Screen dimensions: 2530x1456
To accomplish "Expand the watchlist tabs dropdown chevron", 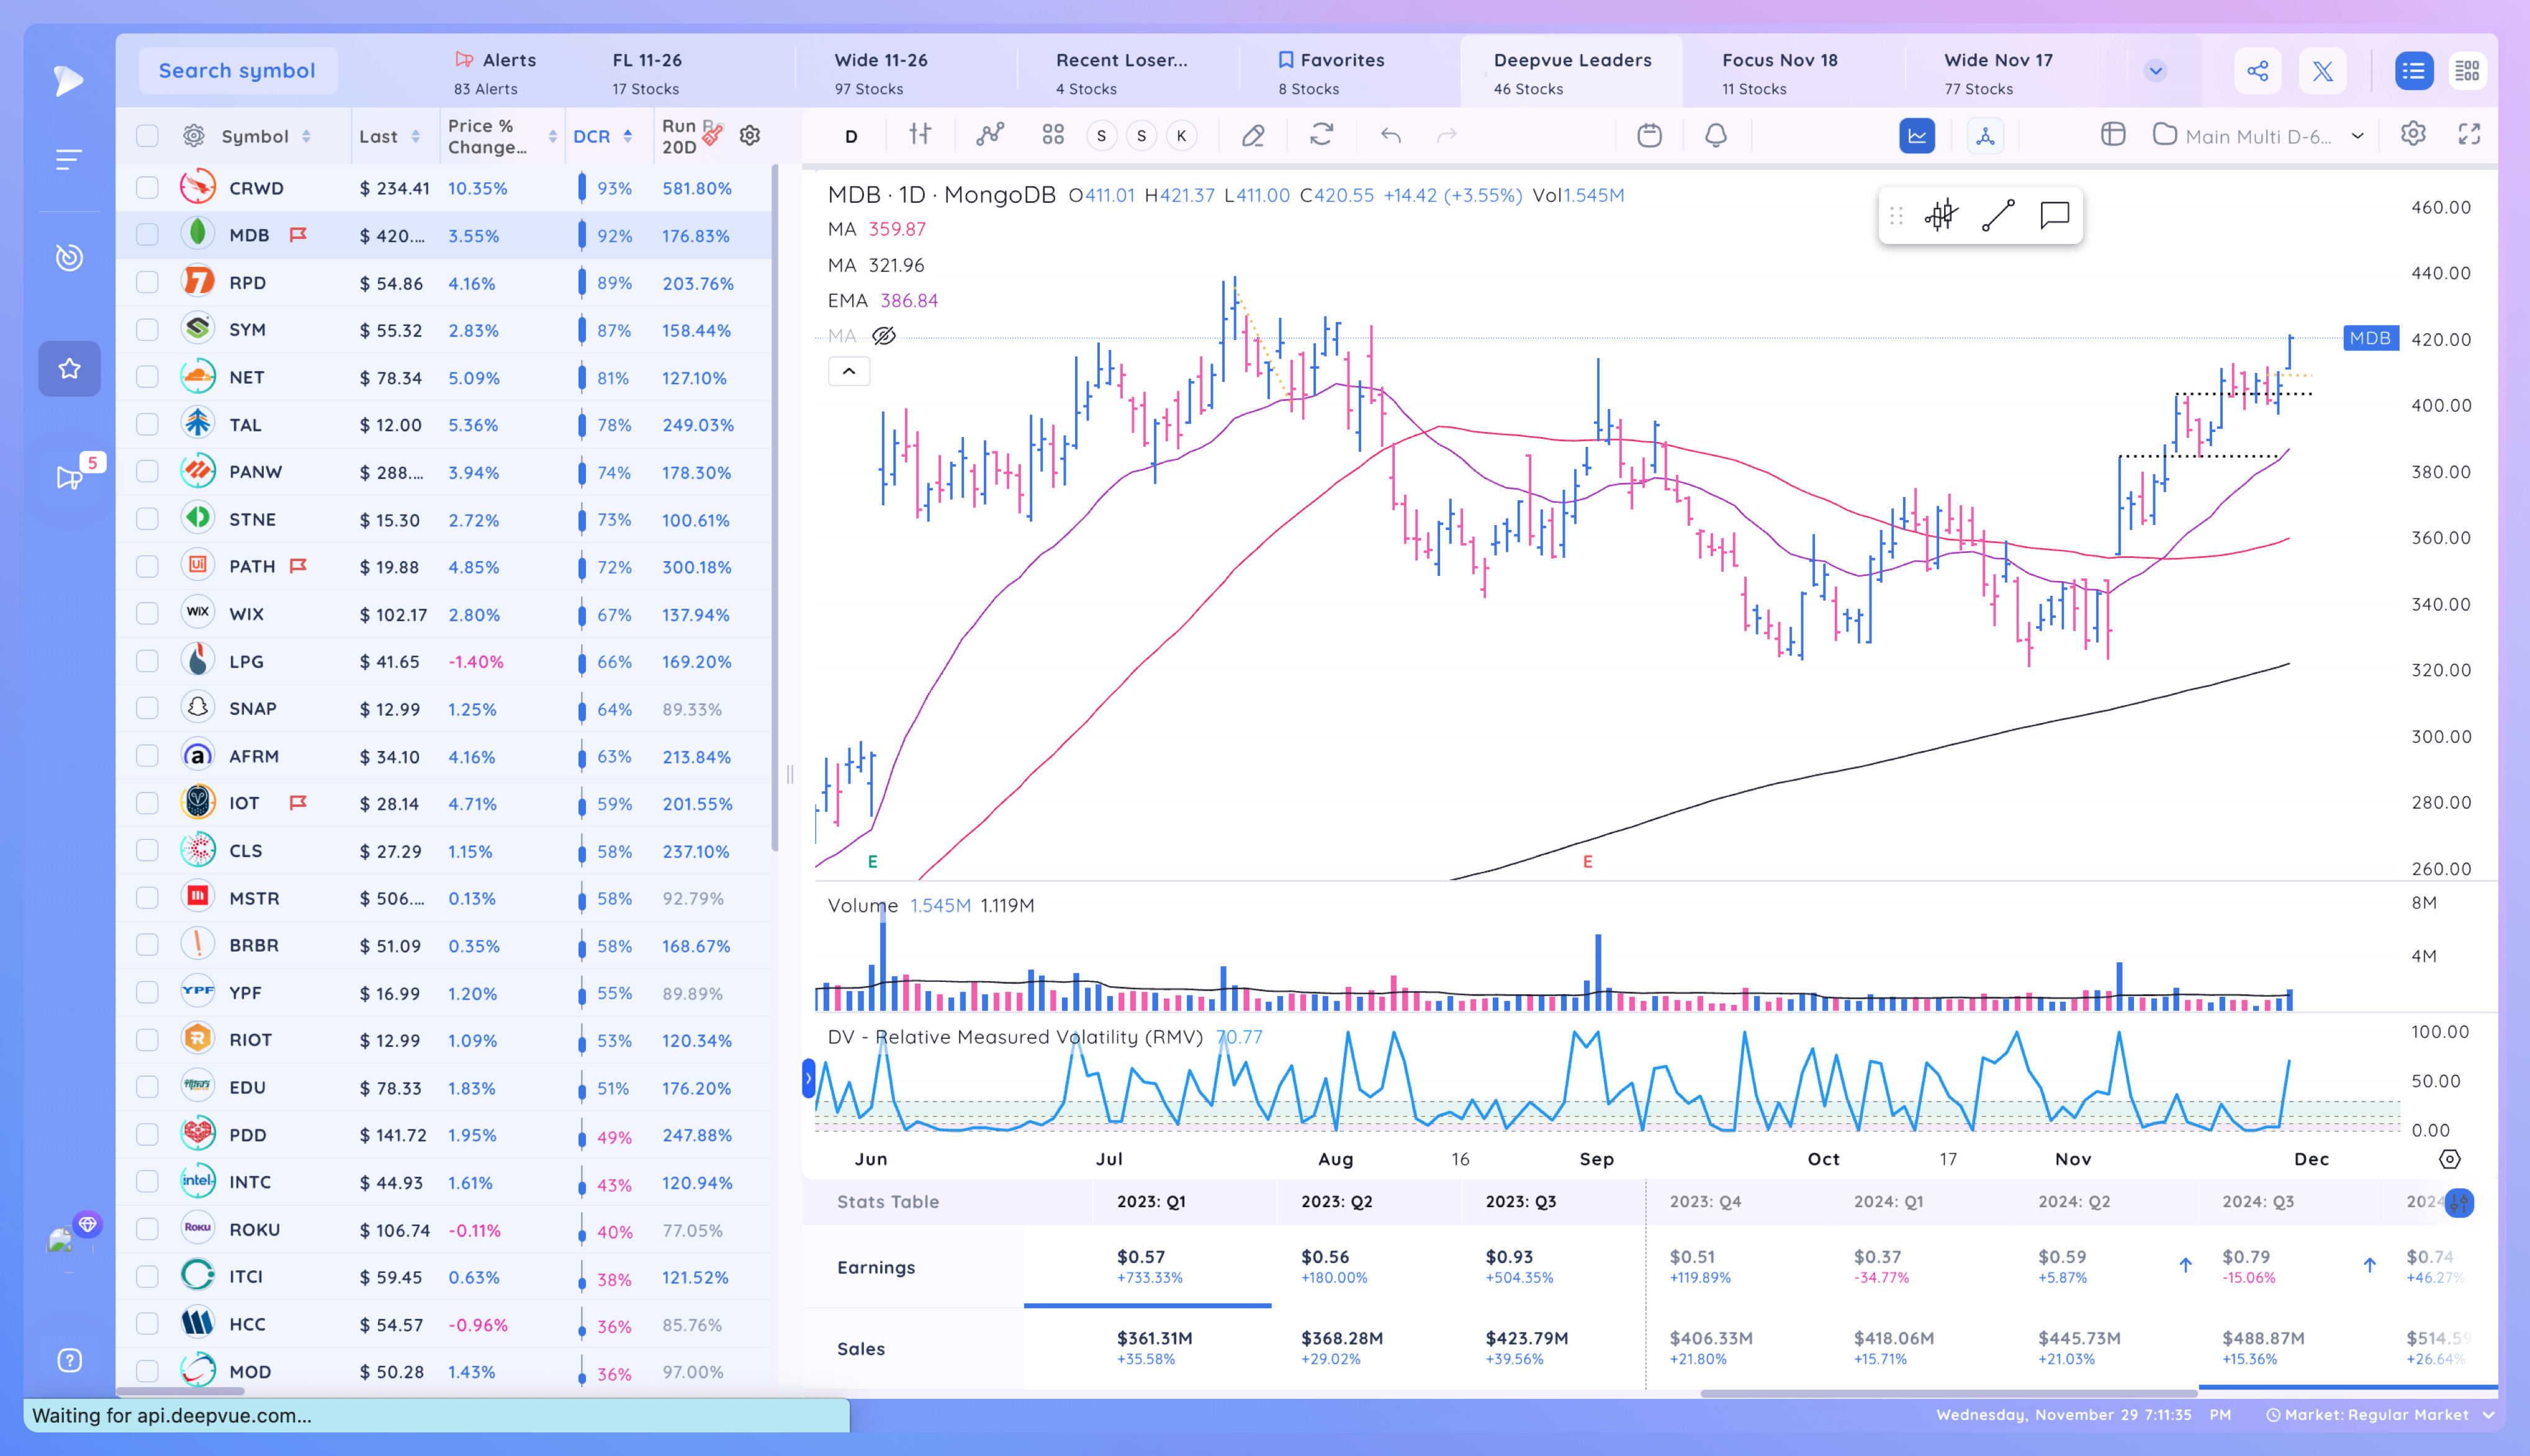I will tap(2155, 71).
